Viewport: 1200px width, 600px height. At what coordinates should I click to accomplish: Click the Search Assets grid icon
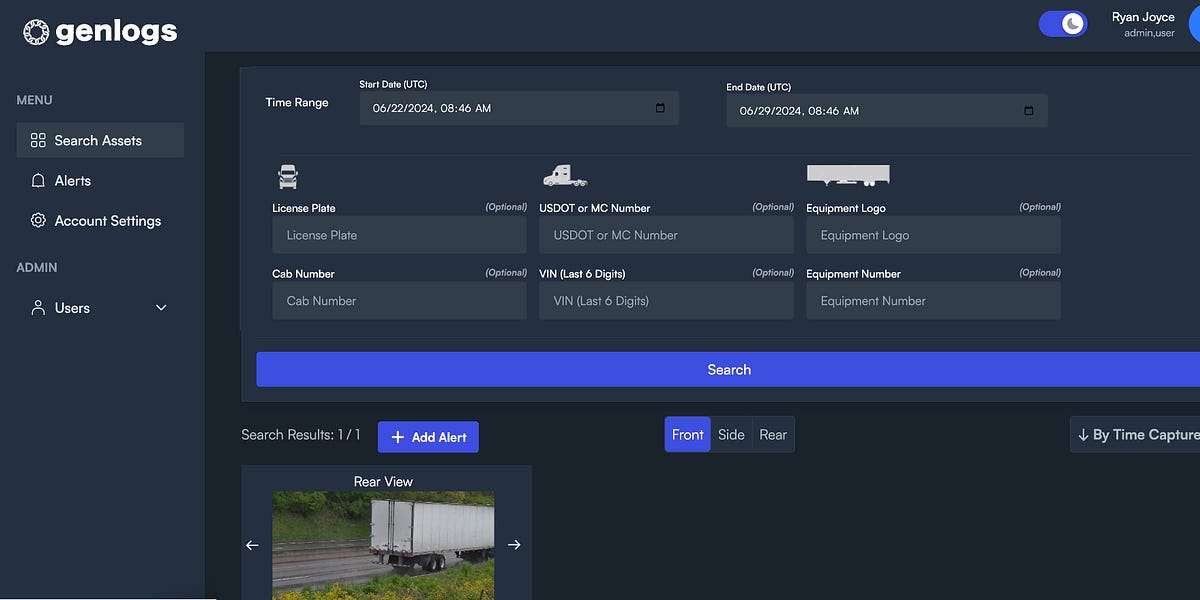(x=38, y=140)
